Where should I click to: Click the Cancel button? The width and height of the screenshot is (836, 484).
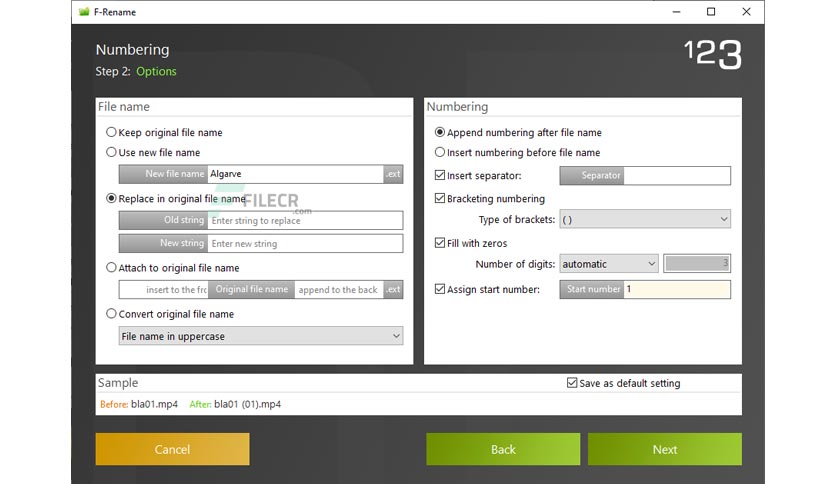click(x=172, y=449)
